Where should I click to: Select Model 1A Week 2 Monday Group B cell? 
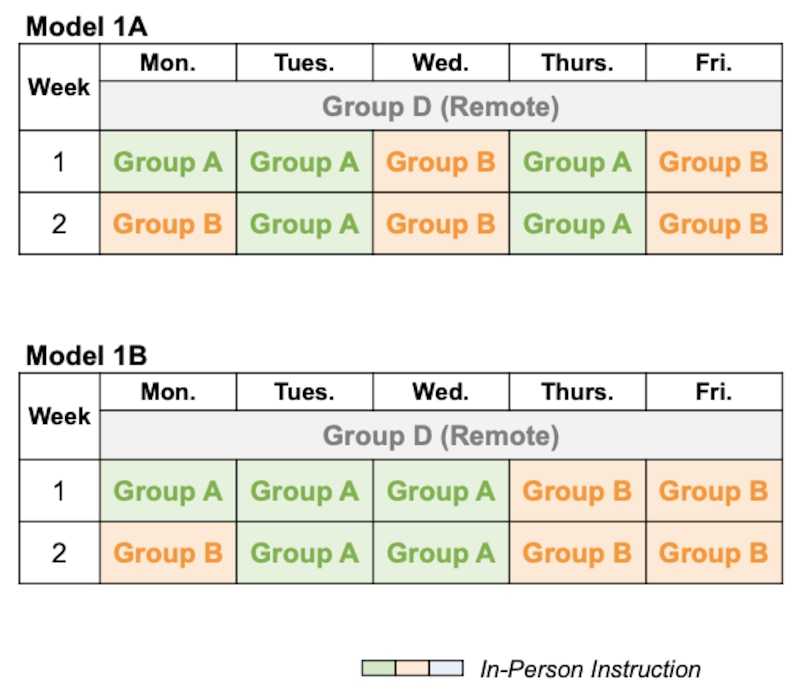coord(168,224)
